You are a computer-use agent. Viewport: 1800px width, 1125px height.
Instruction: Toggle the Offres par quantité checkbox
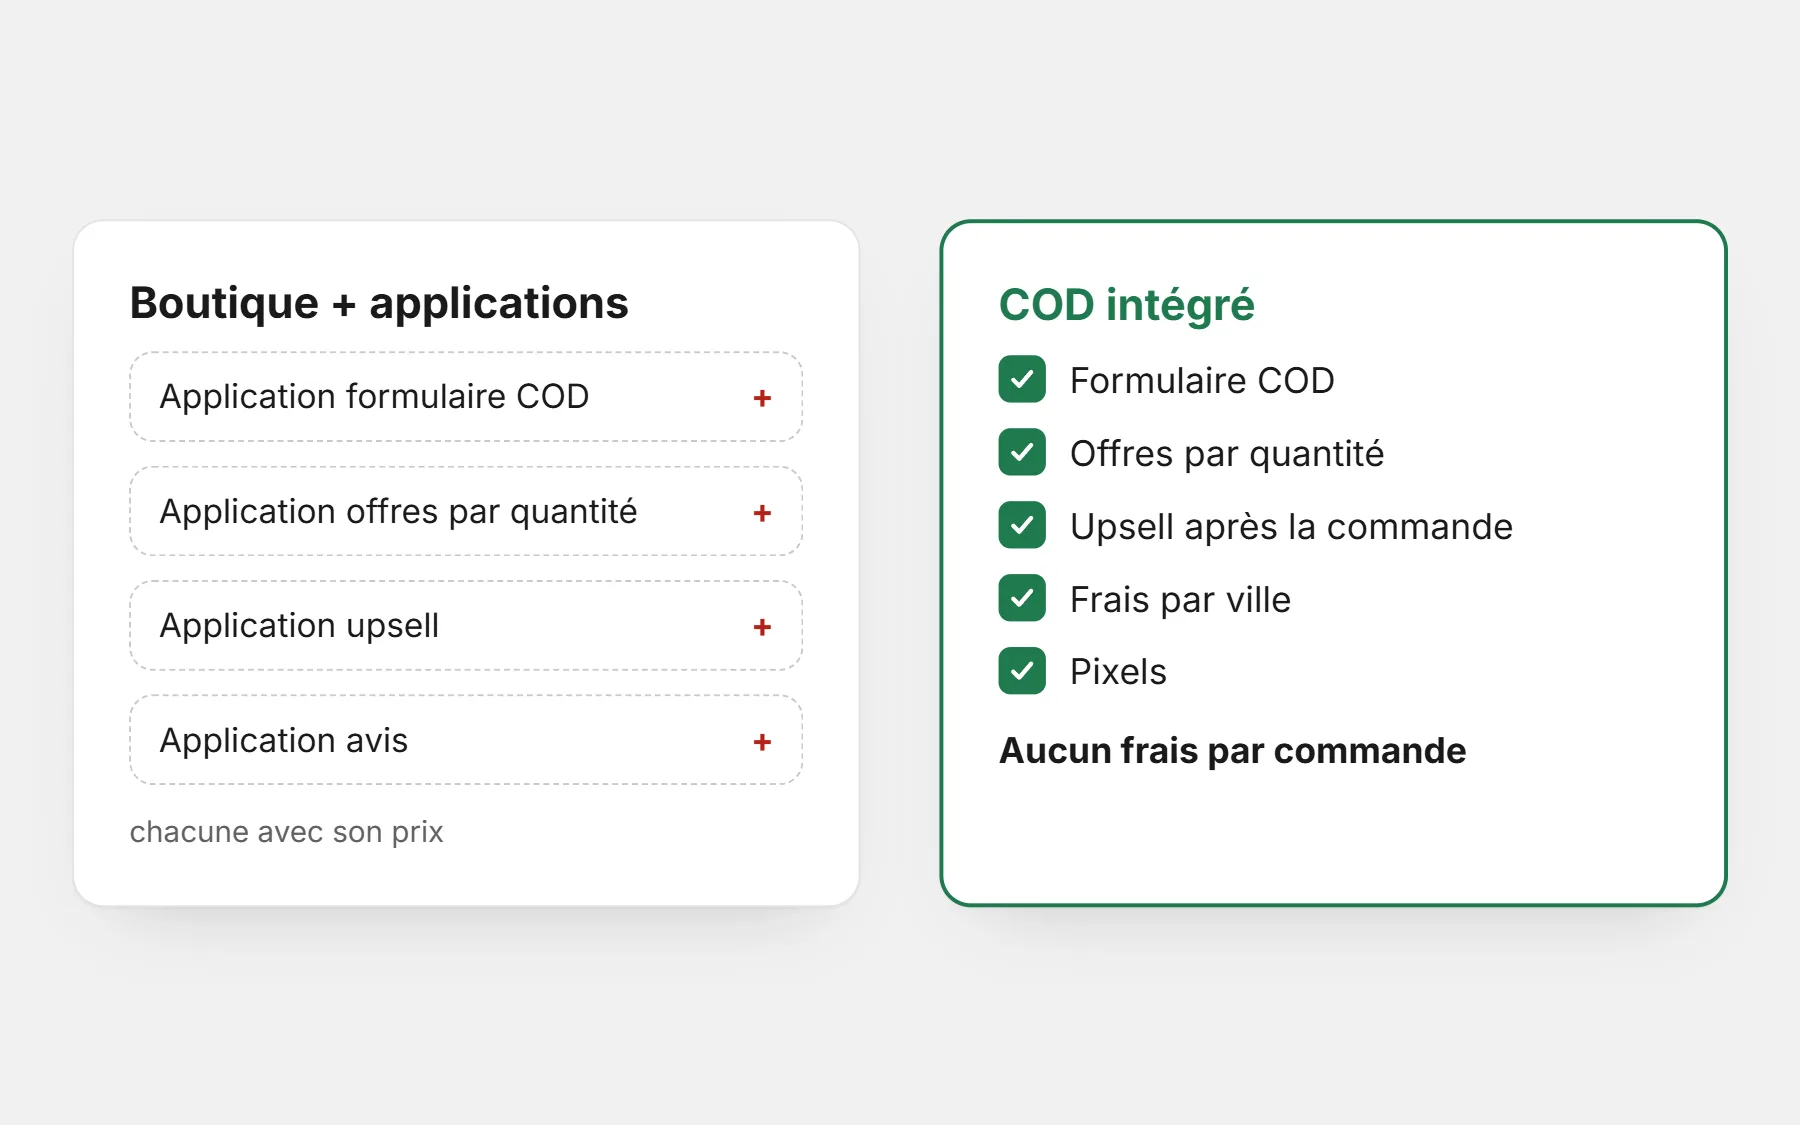point(1022,452)
